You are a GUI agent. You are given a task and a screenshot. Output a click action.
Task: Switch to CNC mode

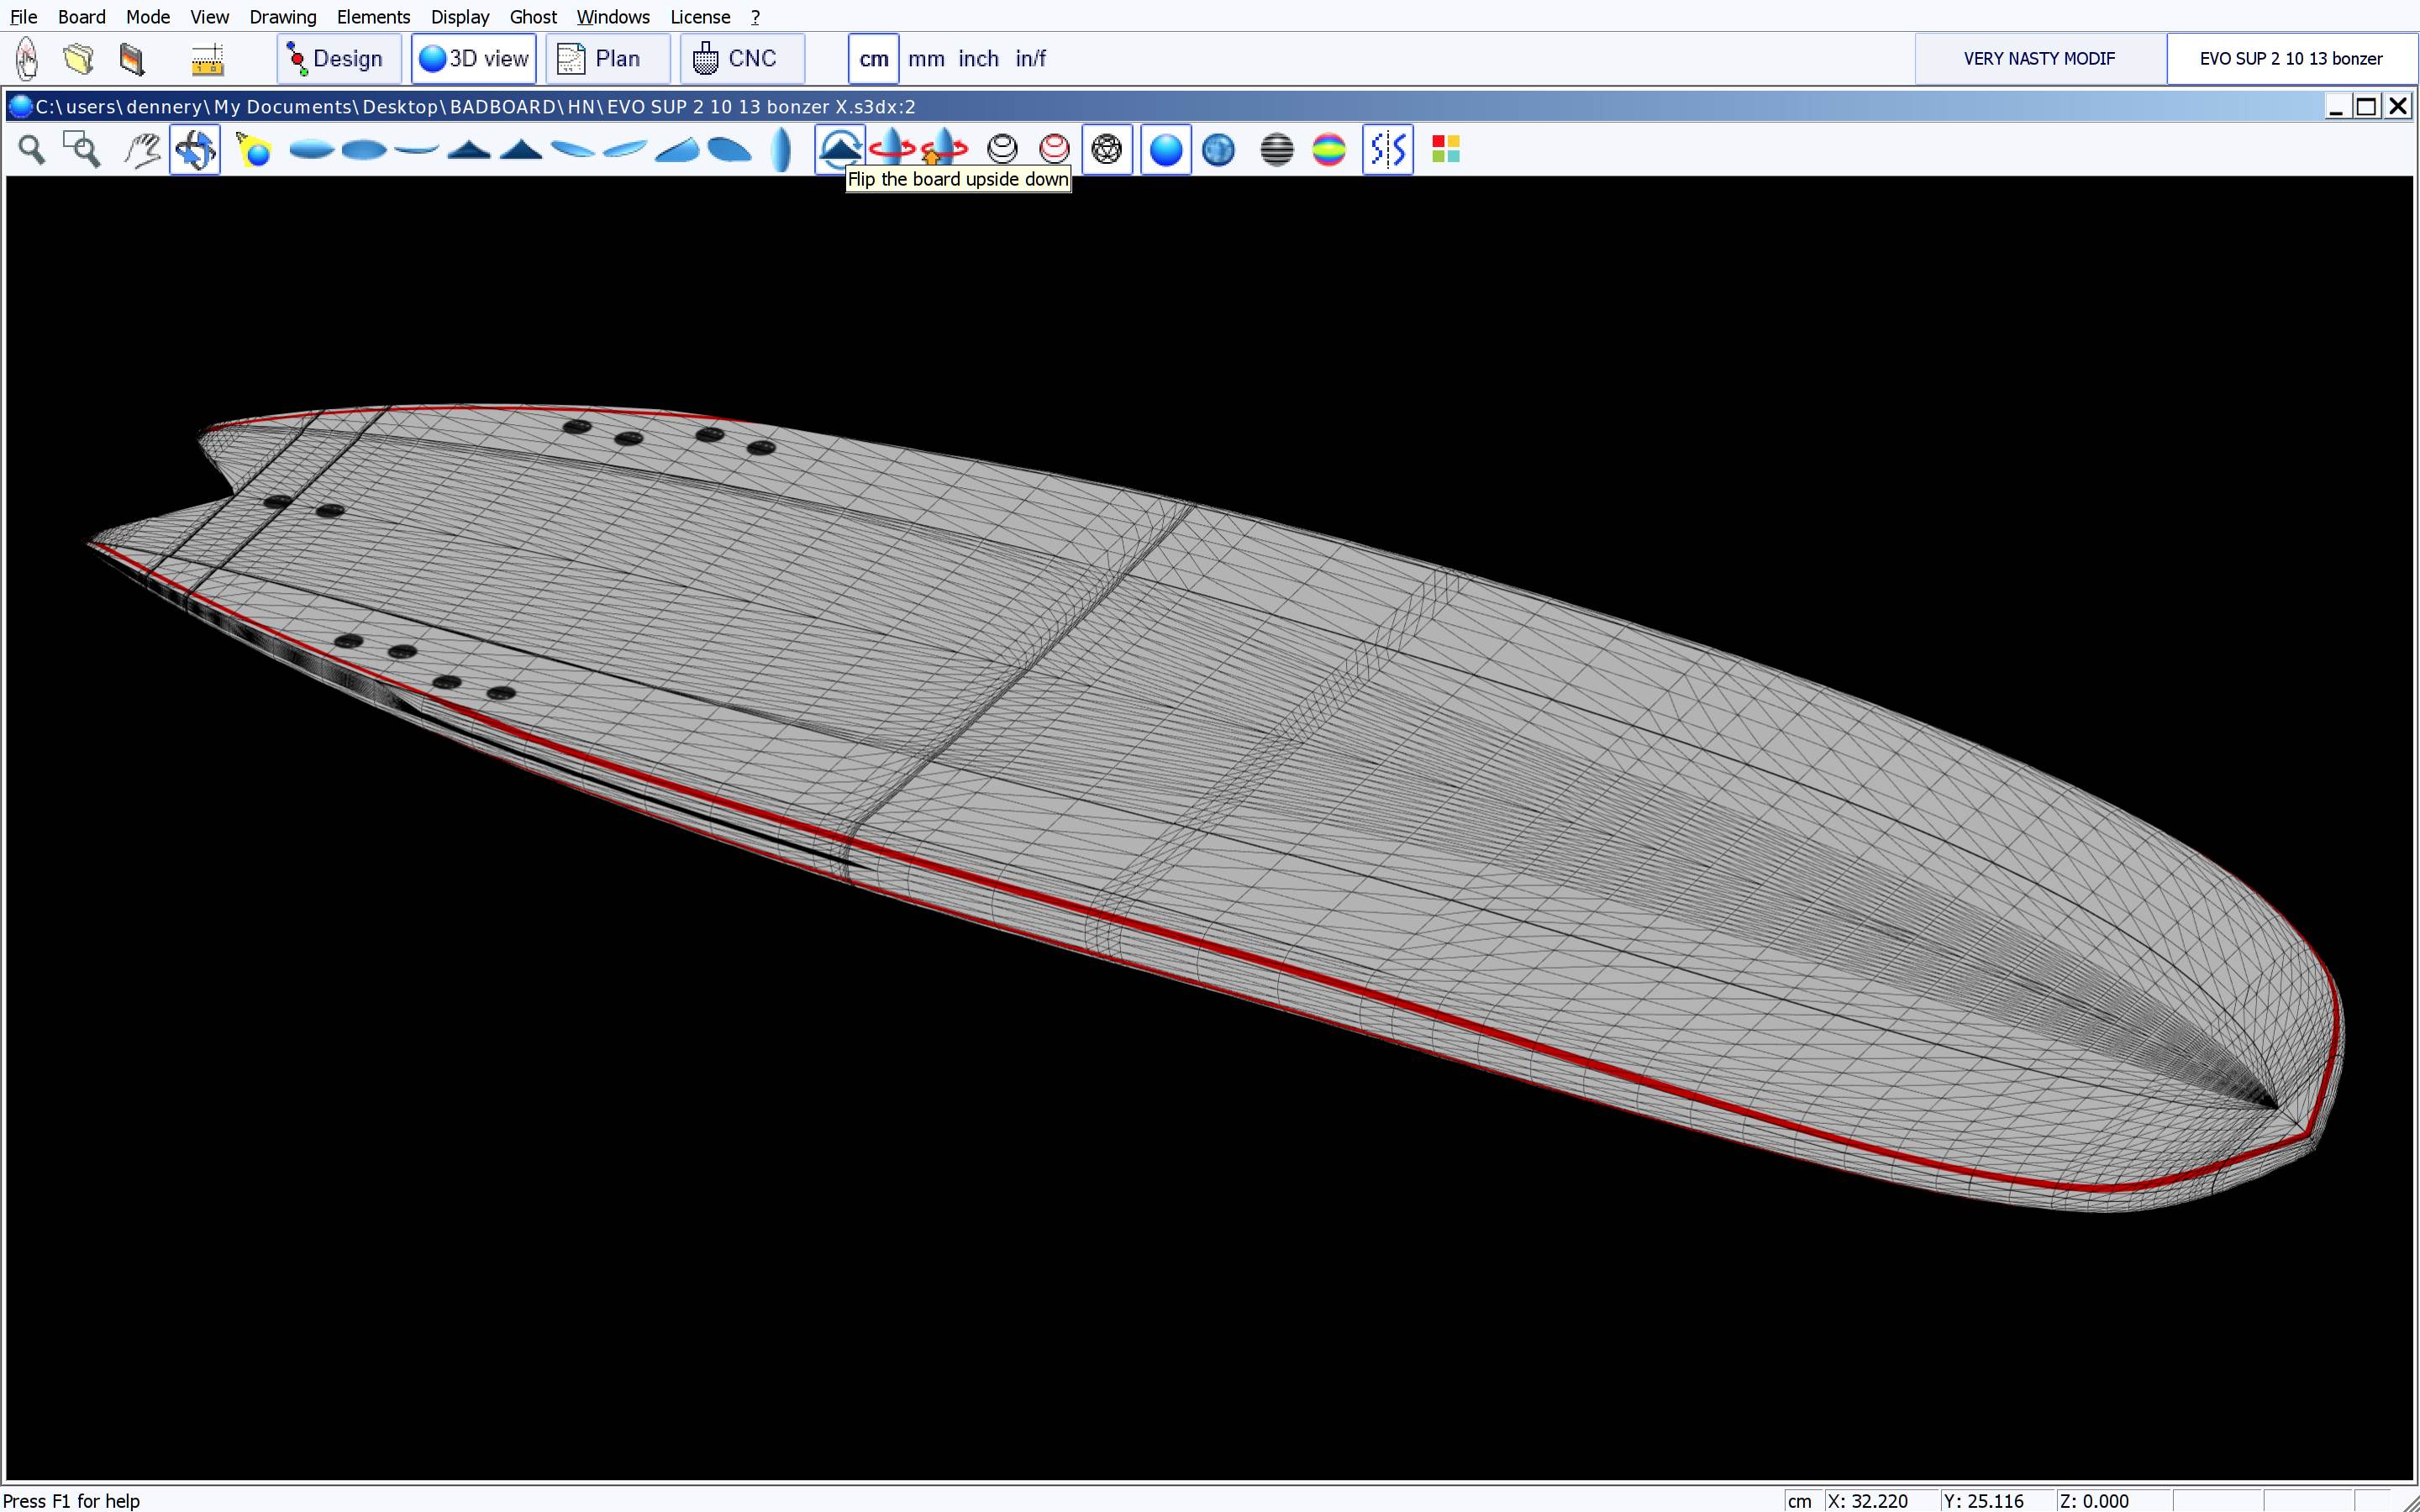tap(741, 59)
